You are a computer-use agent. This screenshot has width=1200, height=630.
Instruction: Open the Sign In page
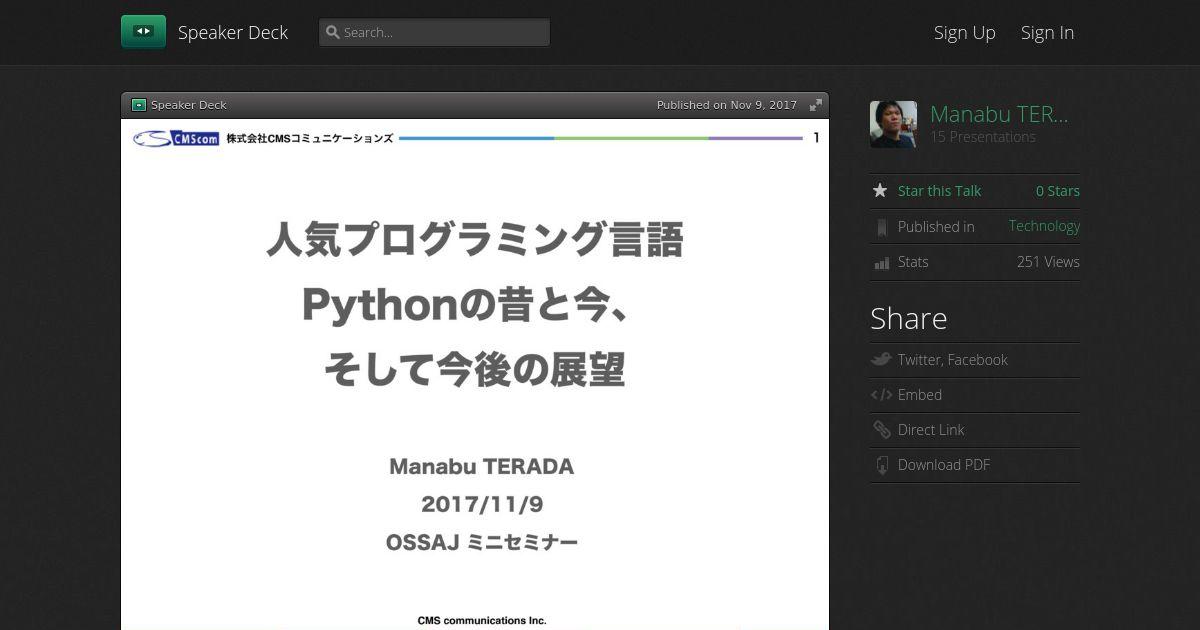click(x=1047, y=32)
